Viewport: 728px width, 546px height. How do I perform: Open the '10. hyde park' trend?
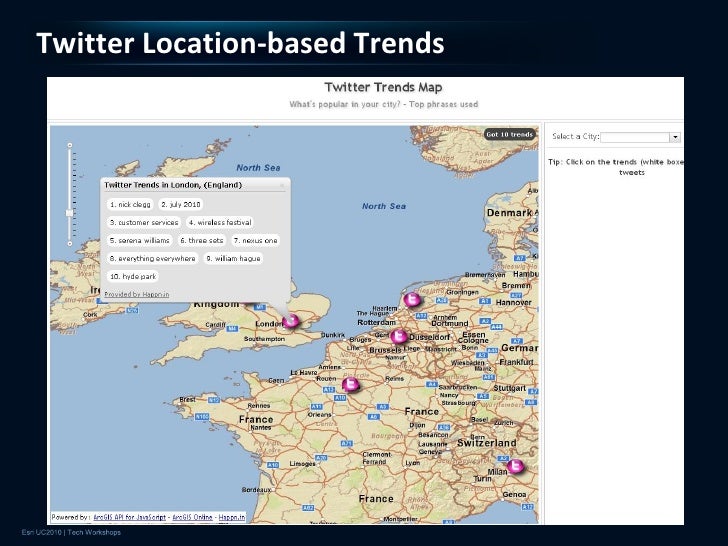(x=133, y=276)
